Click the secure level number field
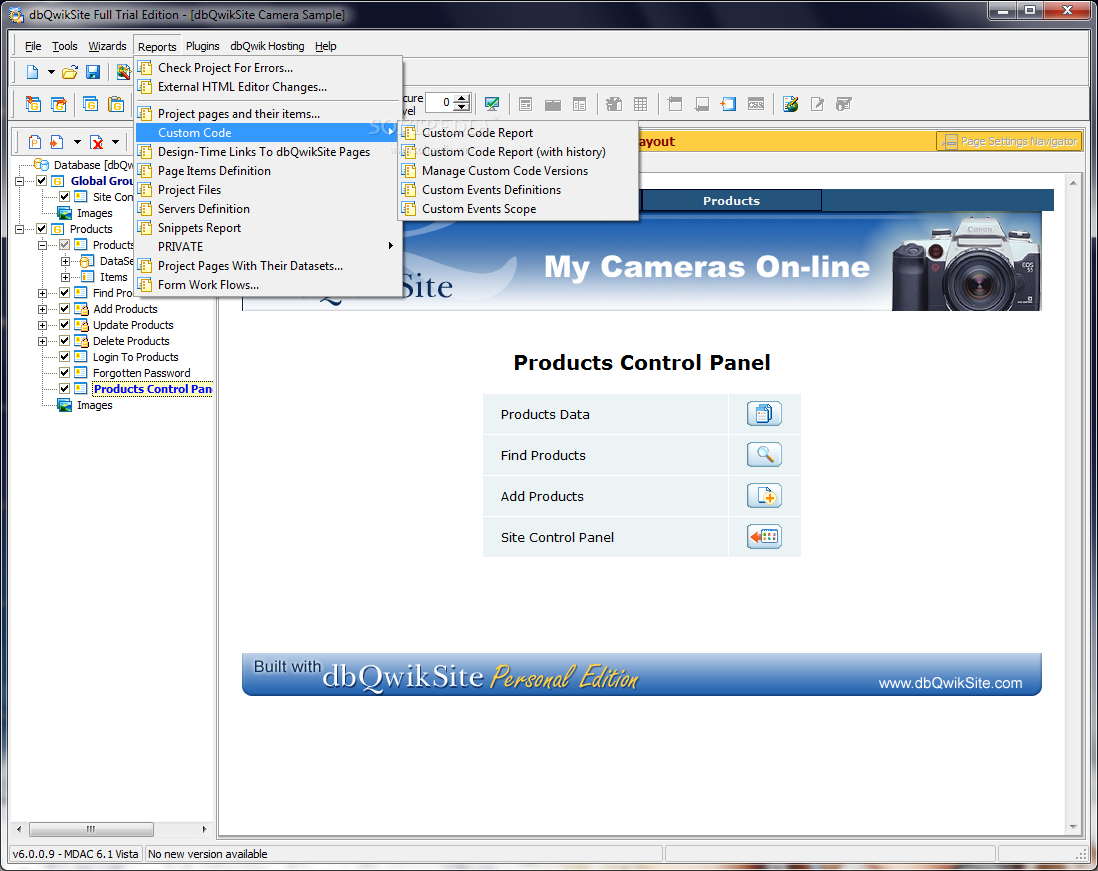This screenshot has width=1098, height=871. click(x=440, y=102)
